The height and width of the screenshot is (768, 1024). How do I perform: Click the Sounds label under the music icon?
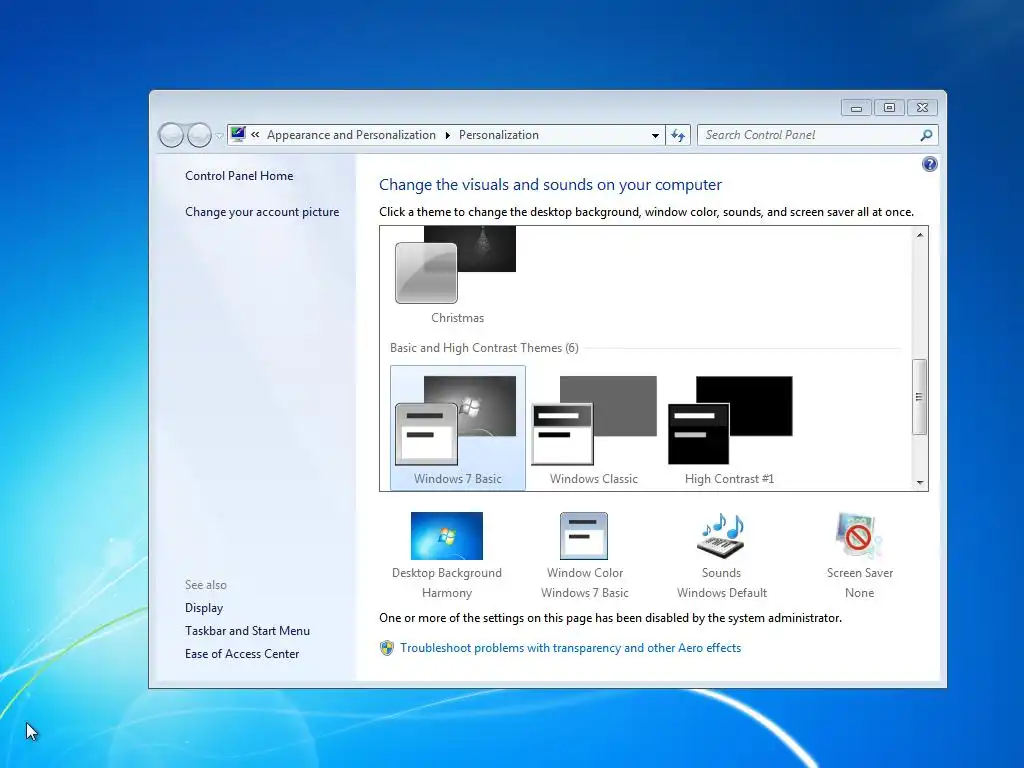(x=721, y=573)
